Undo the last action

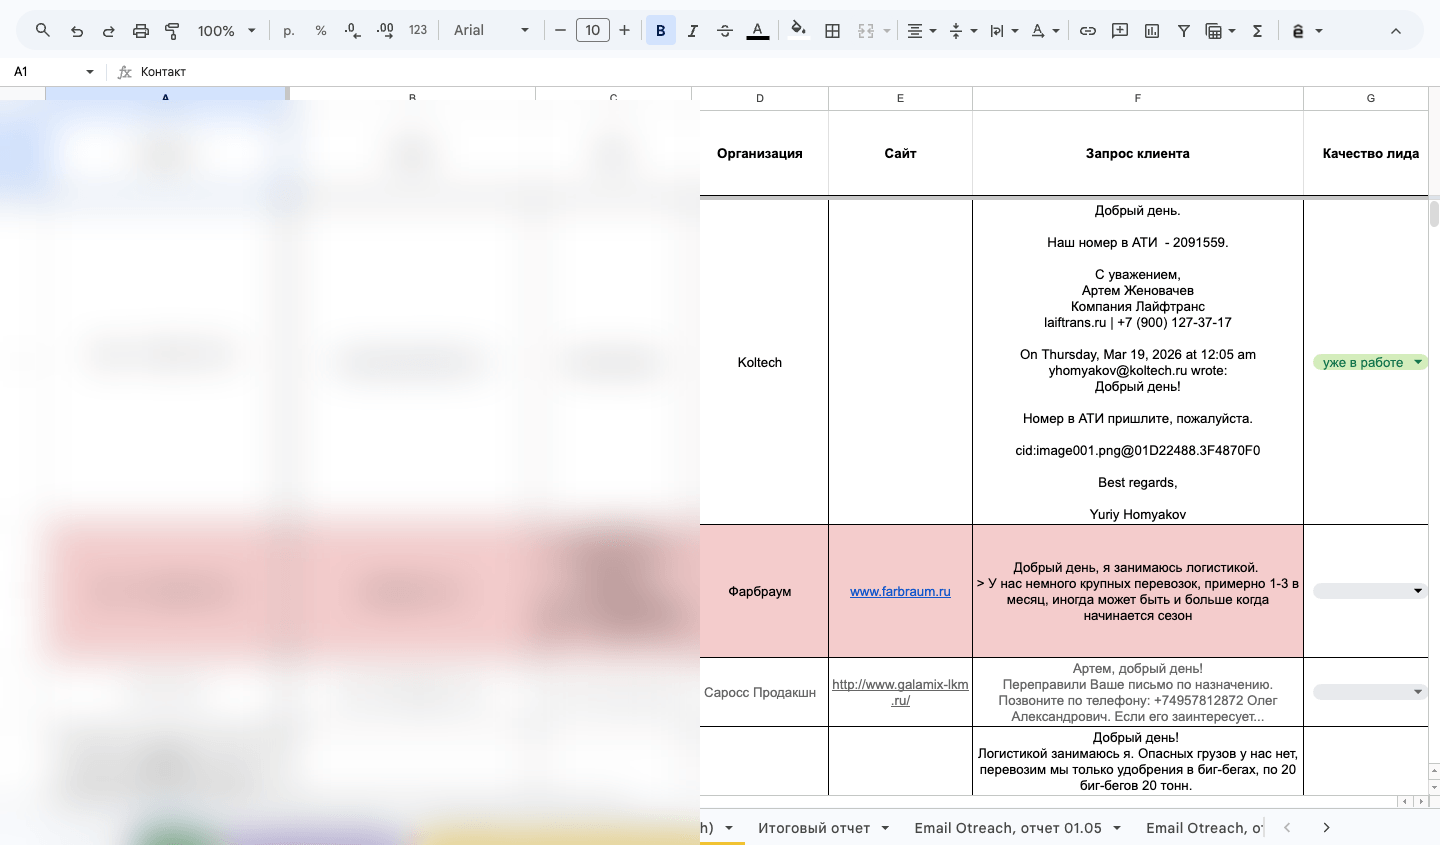click(77, 31)
